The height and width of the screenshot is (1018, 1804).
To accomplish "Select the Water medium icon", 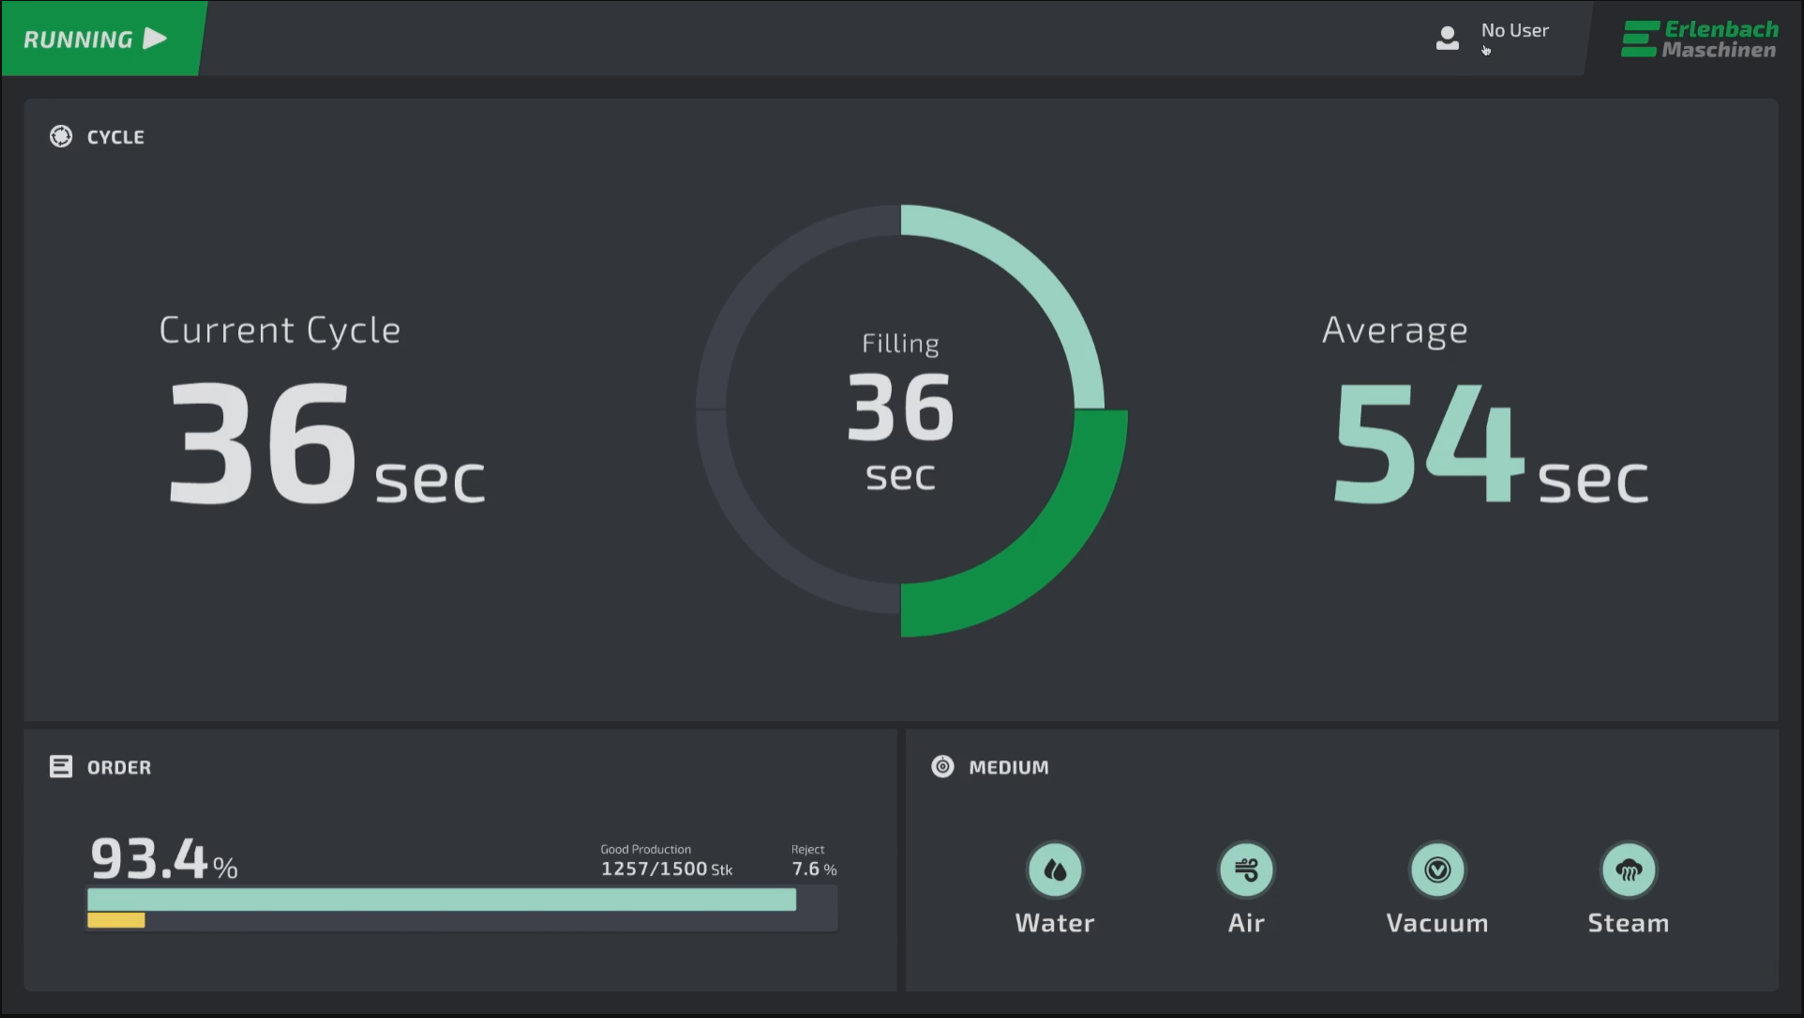I will [1055, 870].
